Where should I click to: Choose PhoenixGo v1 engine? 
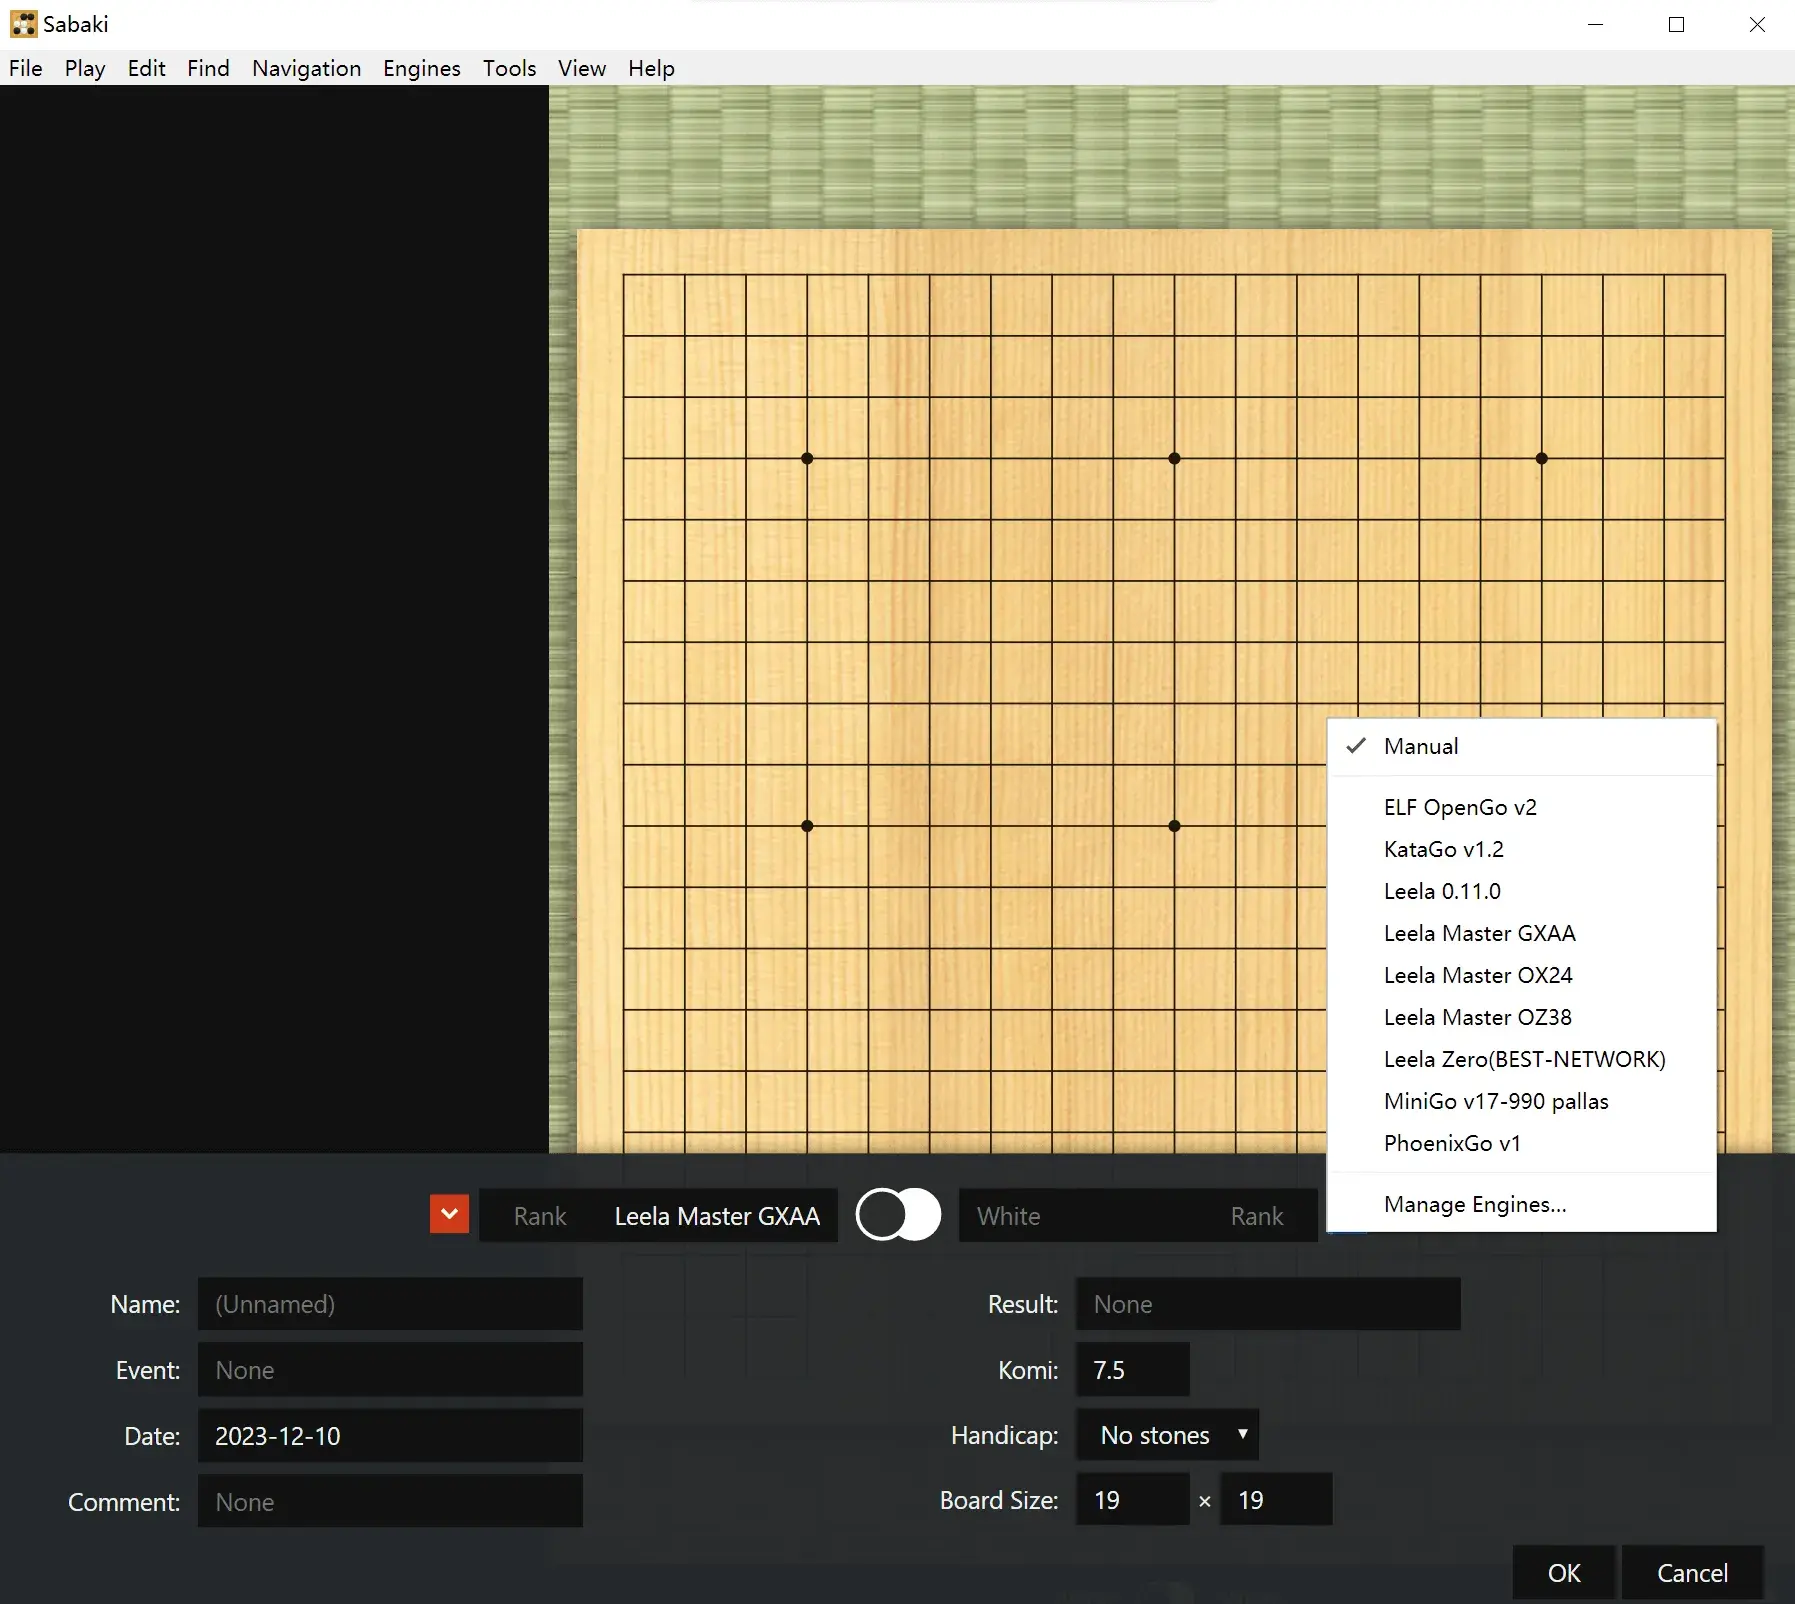click(1521, 1143)
